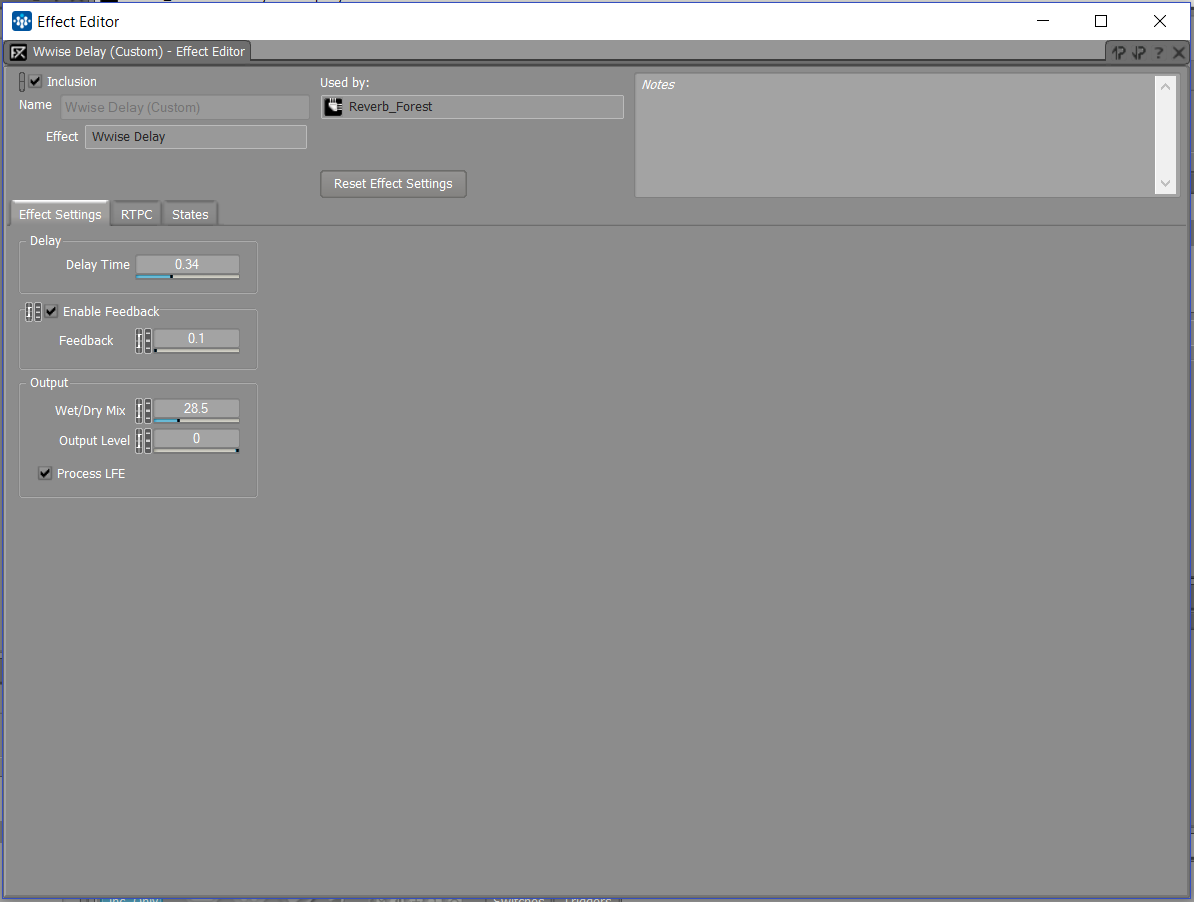Click the Delay Time value field 0.34
1194x902 pixels.
click(187, 264)
